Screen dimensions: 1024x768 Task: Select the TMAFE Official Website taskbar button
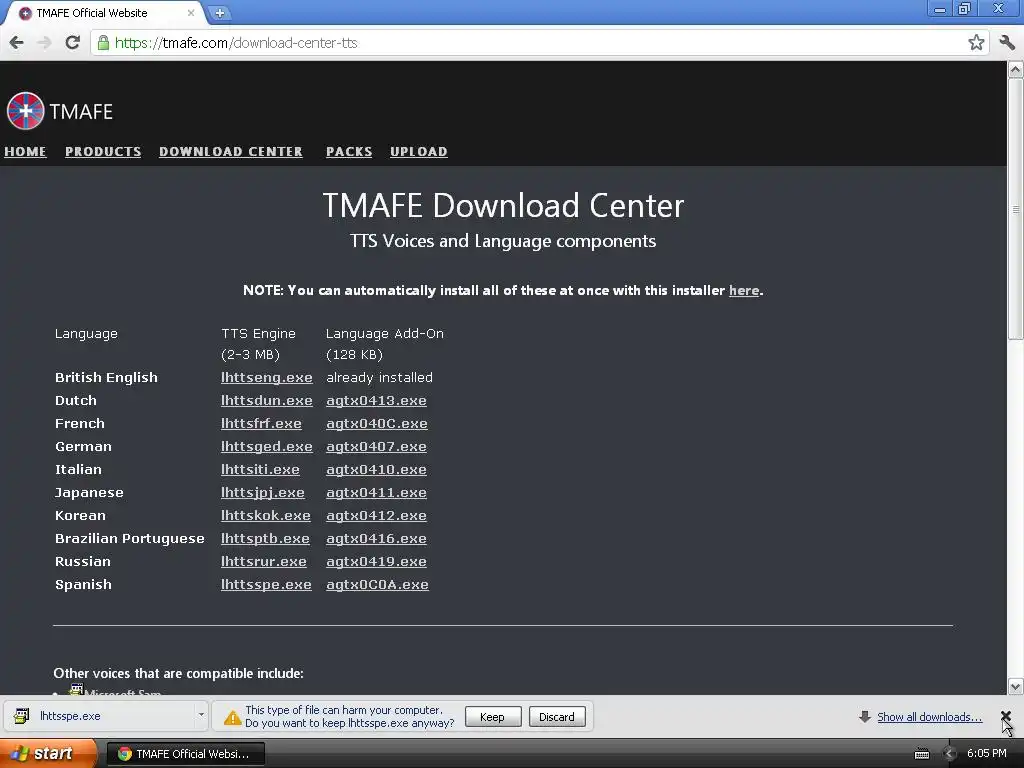coord(185,754)
